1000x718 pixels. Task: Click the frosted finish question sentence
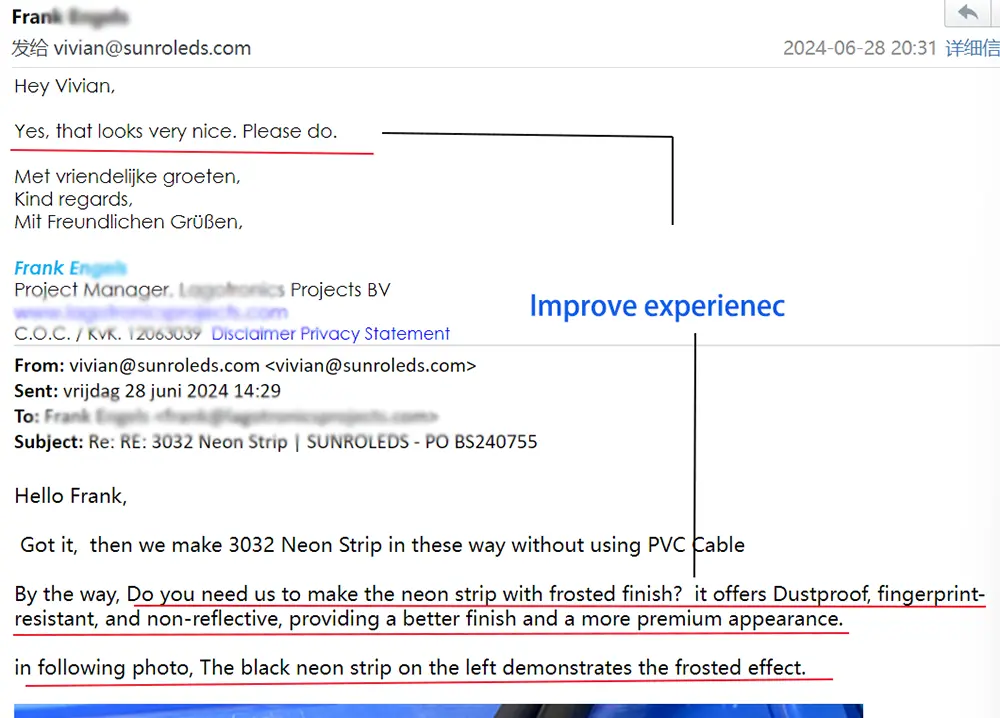[x=404, y=594]
